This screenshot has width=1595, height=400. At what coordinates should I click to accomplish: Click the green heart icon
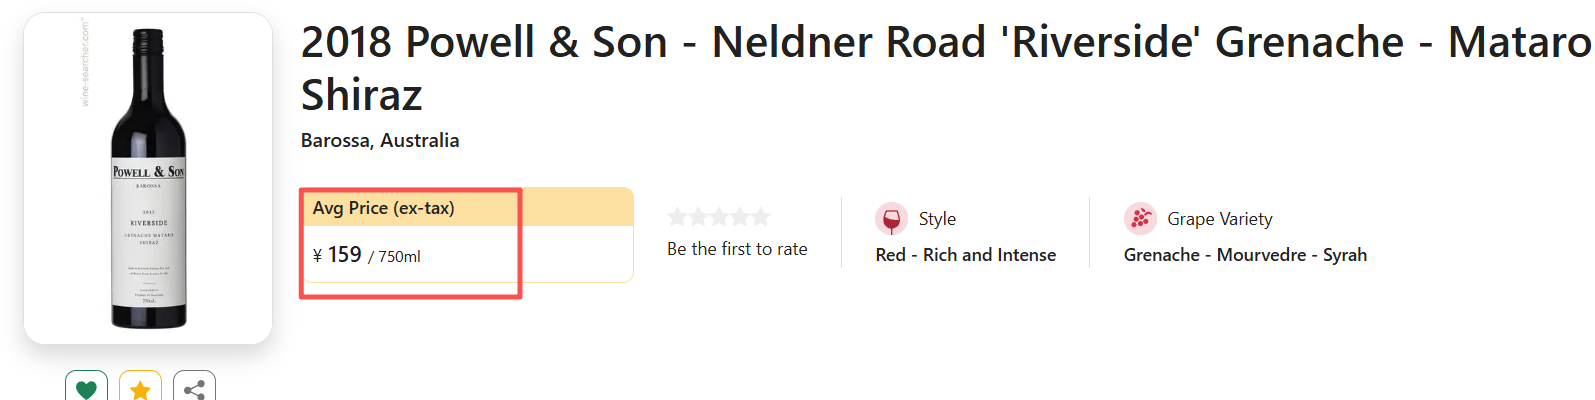coord(86,388)
